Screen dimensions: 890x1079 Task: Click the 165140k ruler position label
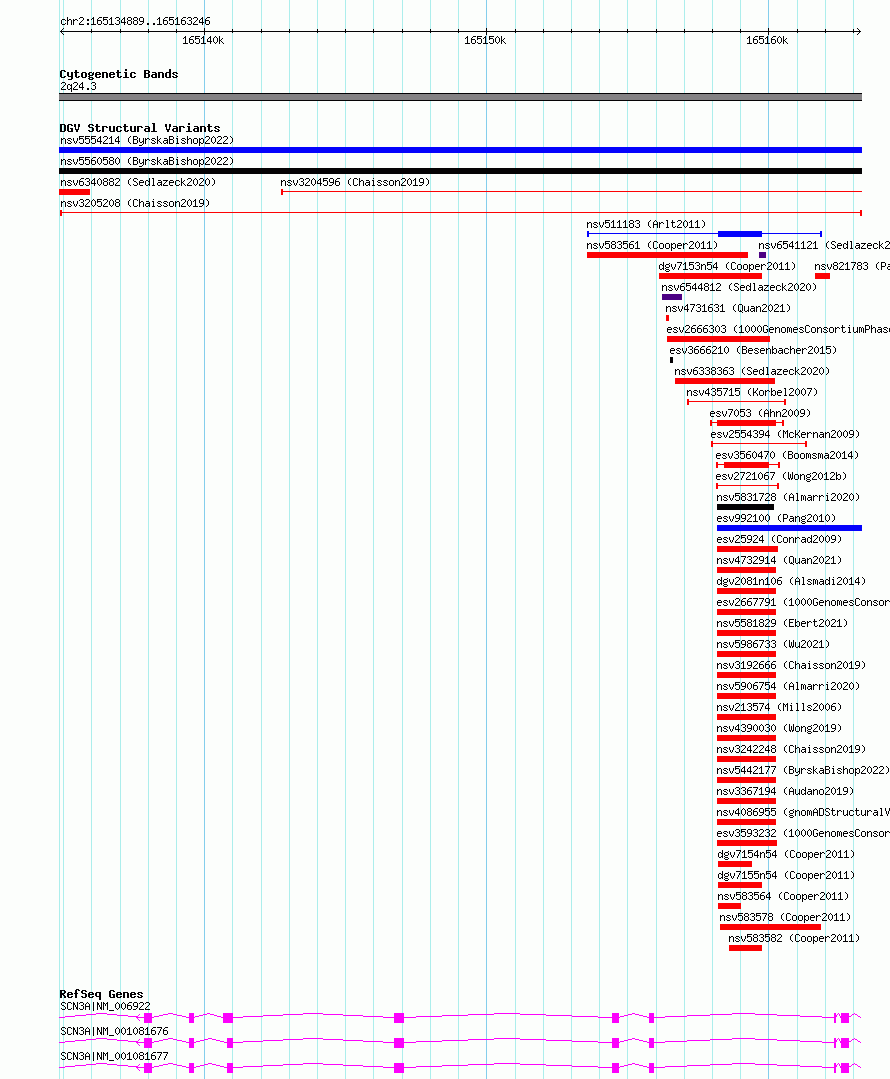[x=203, y=41]
